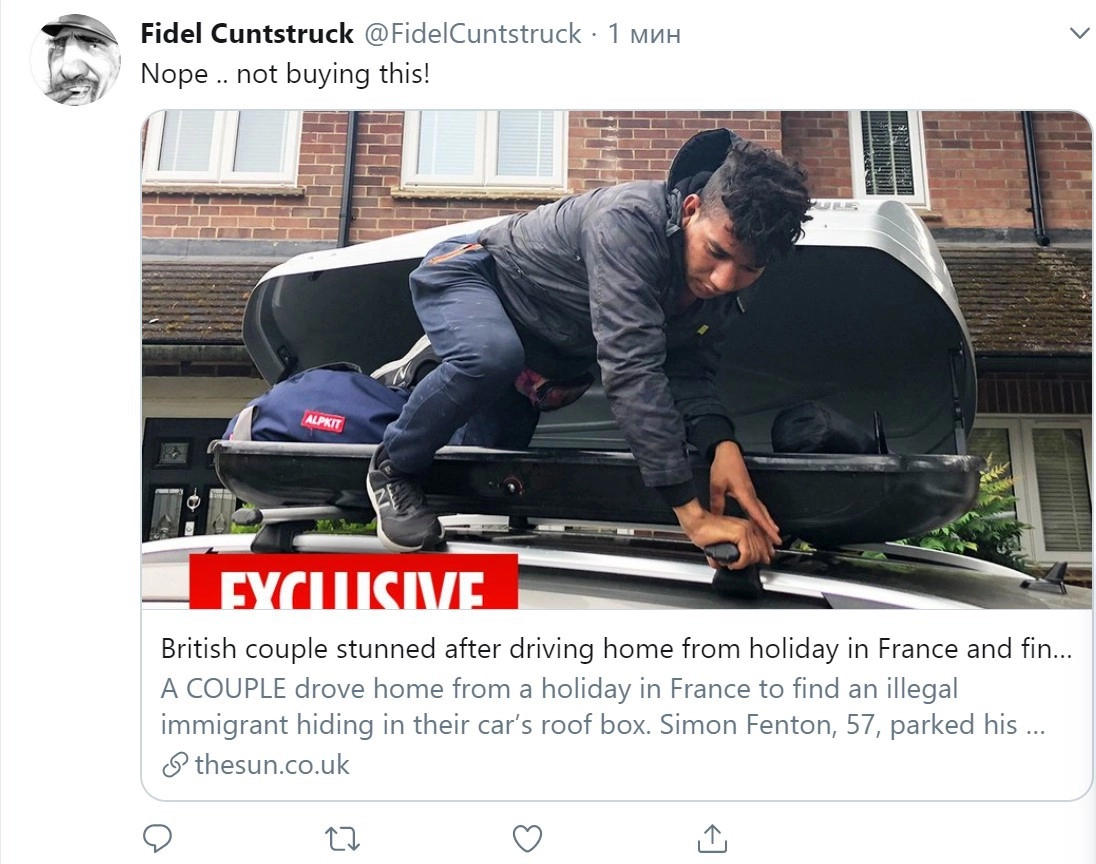Viewport: 1096px width, 864px height.
Task: Click the "1 мин" tweet timestamp
Action: pos(644,34)
